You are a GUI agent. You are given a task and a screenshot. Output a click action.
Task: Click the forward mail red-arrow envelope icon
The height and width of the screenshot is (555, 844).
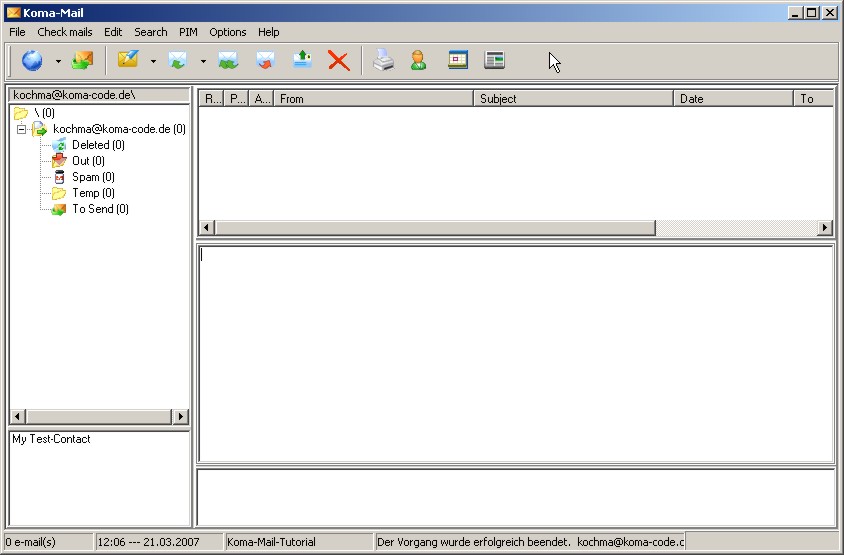pos(265,60)
